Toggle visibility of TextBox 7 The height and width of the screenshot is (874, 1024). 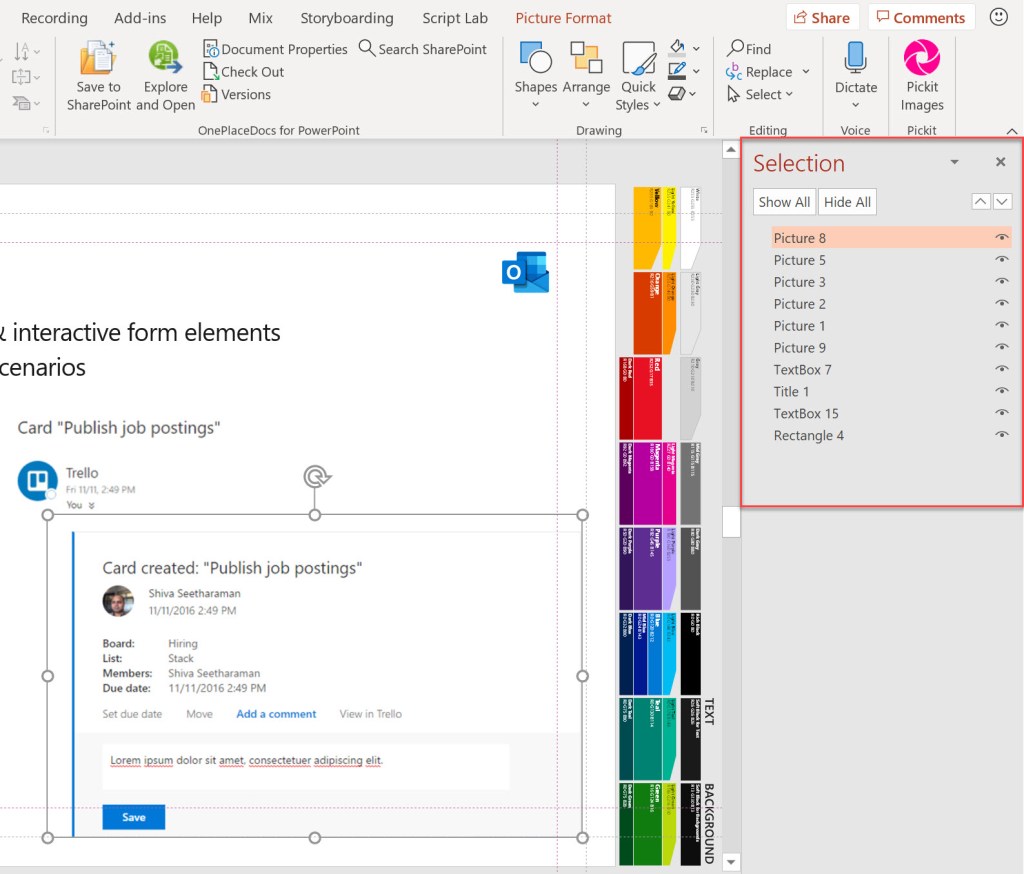(1001, 369)
